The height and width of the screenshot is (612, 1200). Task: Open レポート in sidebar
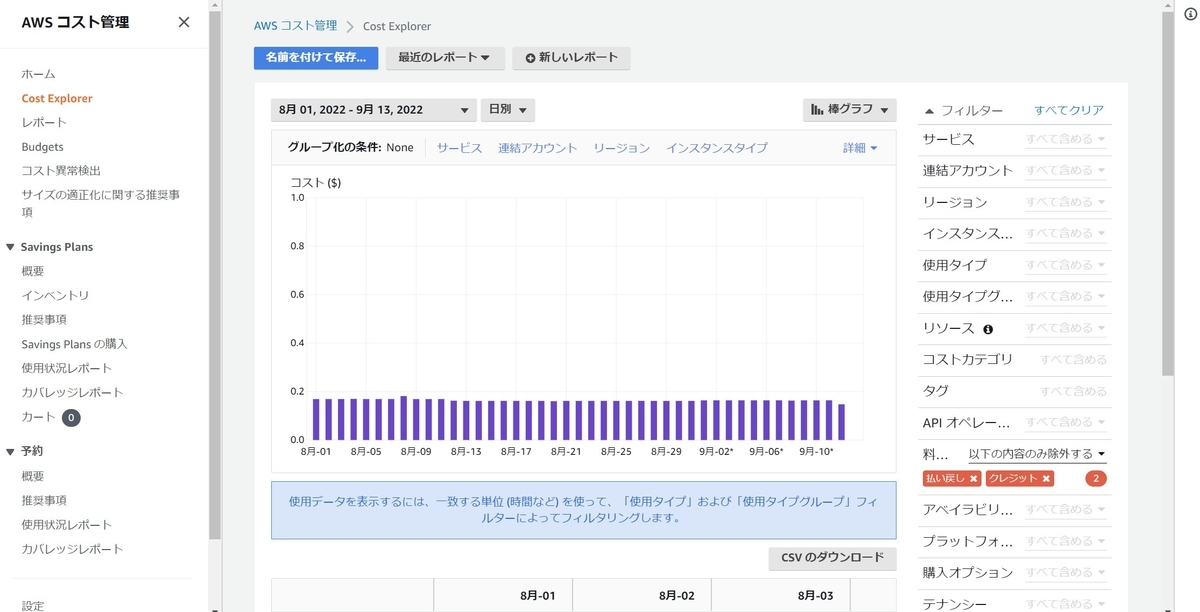coord(44,122)
